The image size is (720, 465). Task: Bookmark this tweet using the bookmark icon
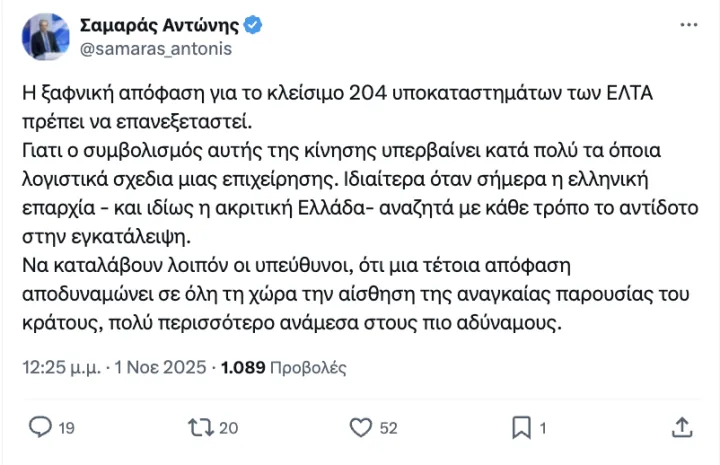click(521, 427)
